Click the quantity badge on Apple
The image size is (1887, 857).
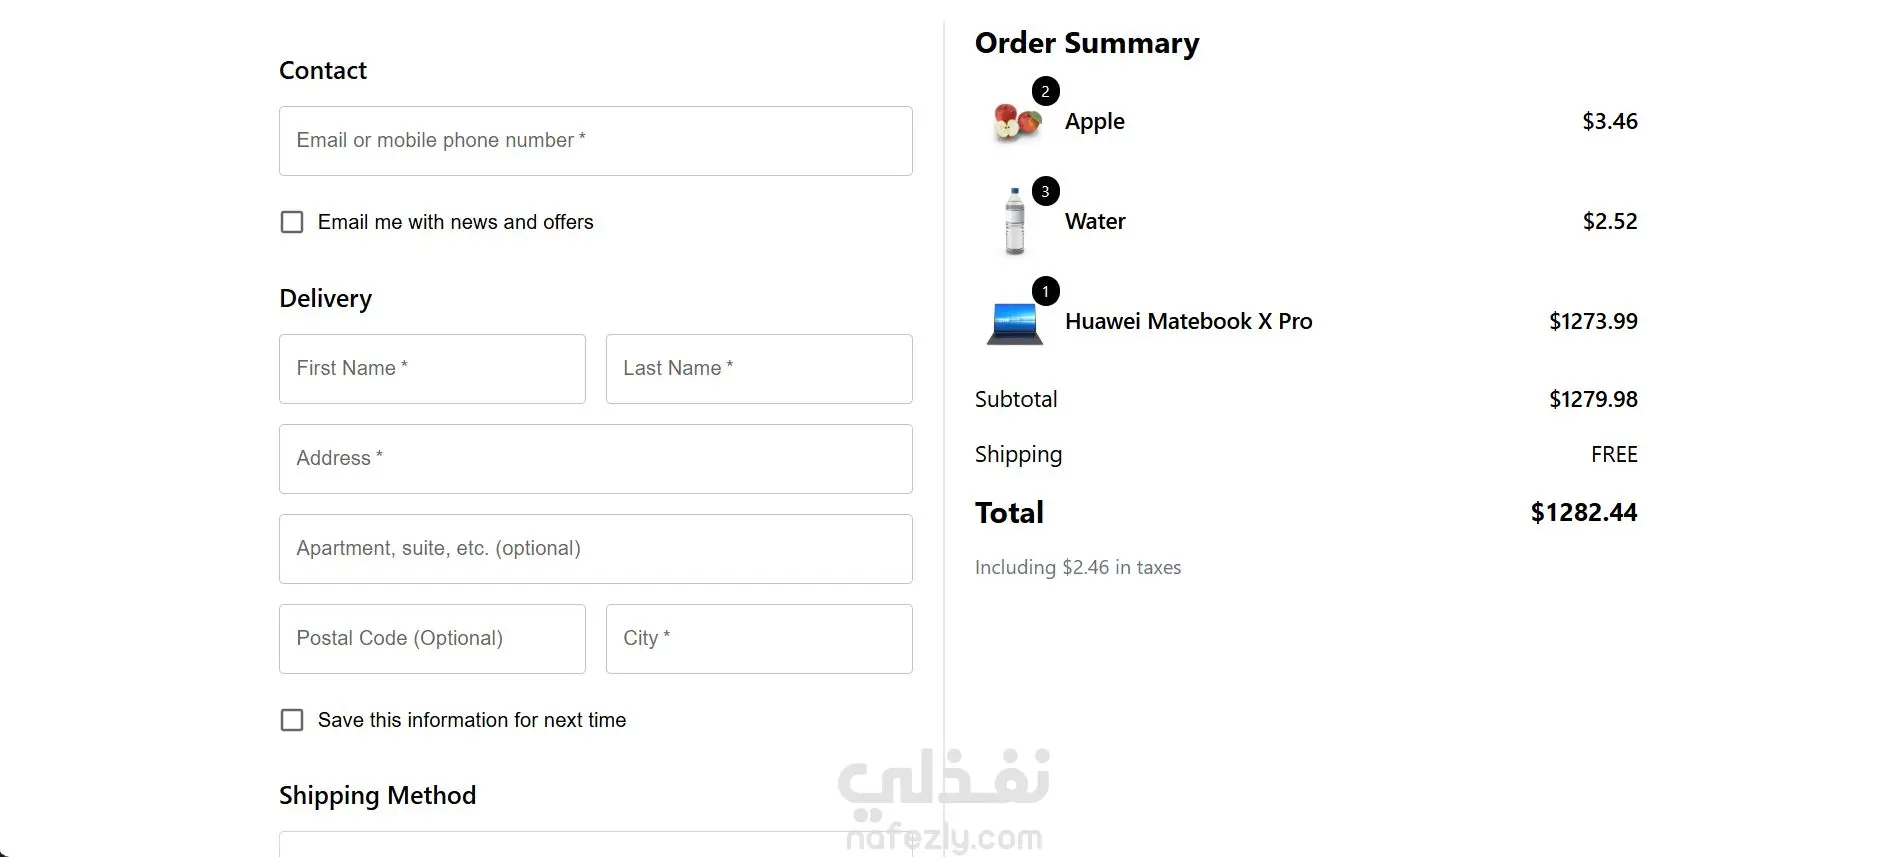(x=1045, y=91)
